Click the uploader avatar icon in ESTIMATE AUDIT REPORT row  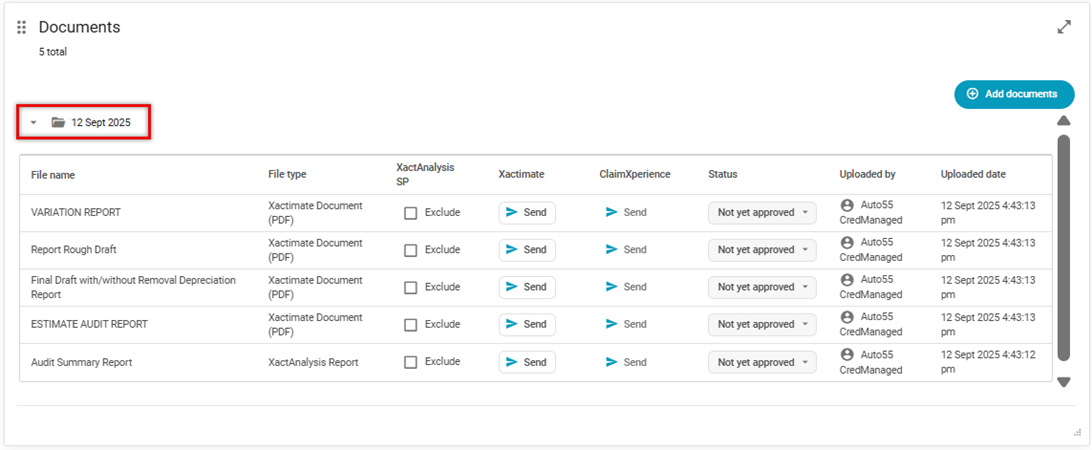click(x=847, y=317)
